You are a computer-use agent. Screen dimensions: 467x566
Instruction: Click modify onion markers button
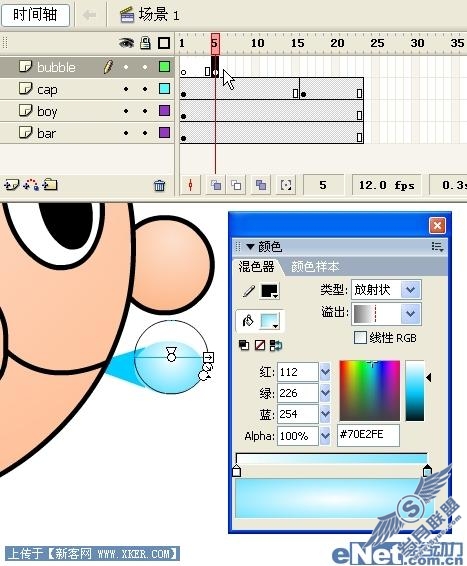coord(286,186)
